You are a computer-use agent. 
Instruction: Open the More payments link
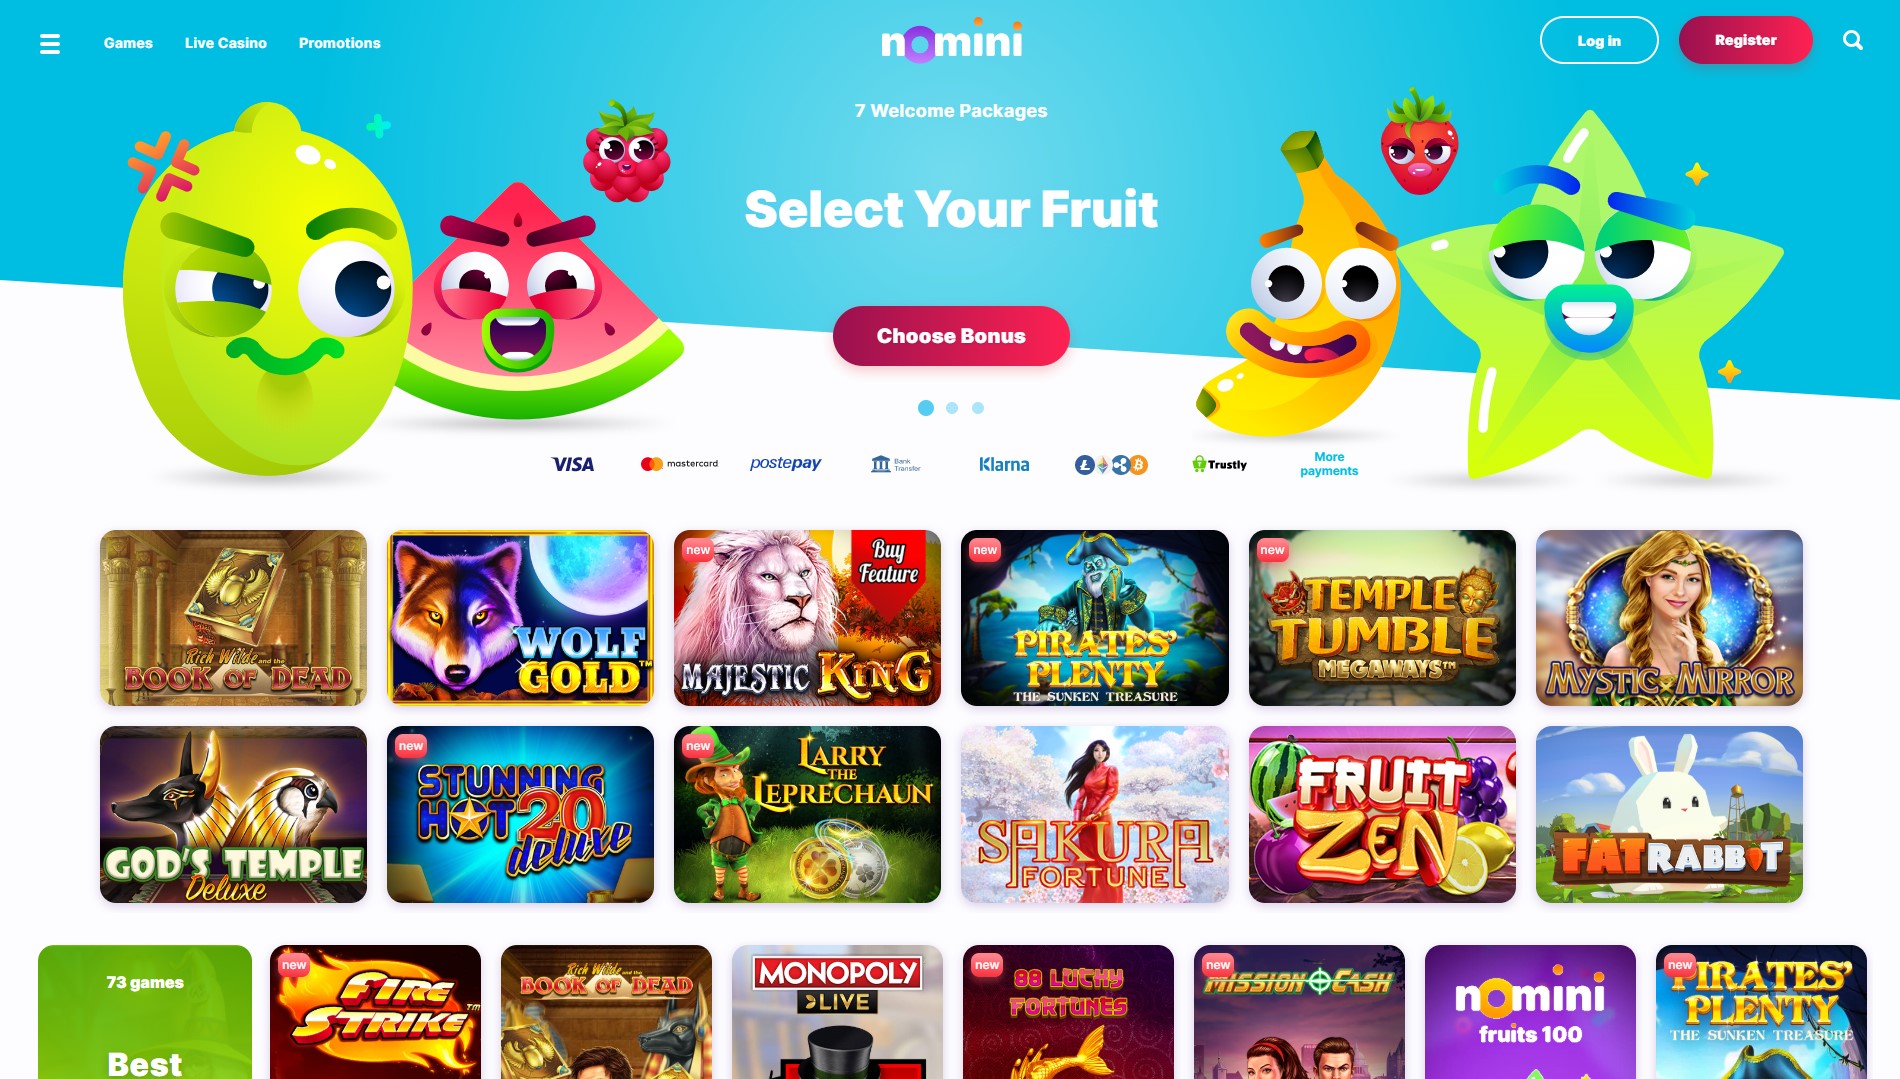click(1329, 464)
